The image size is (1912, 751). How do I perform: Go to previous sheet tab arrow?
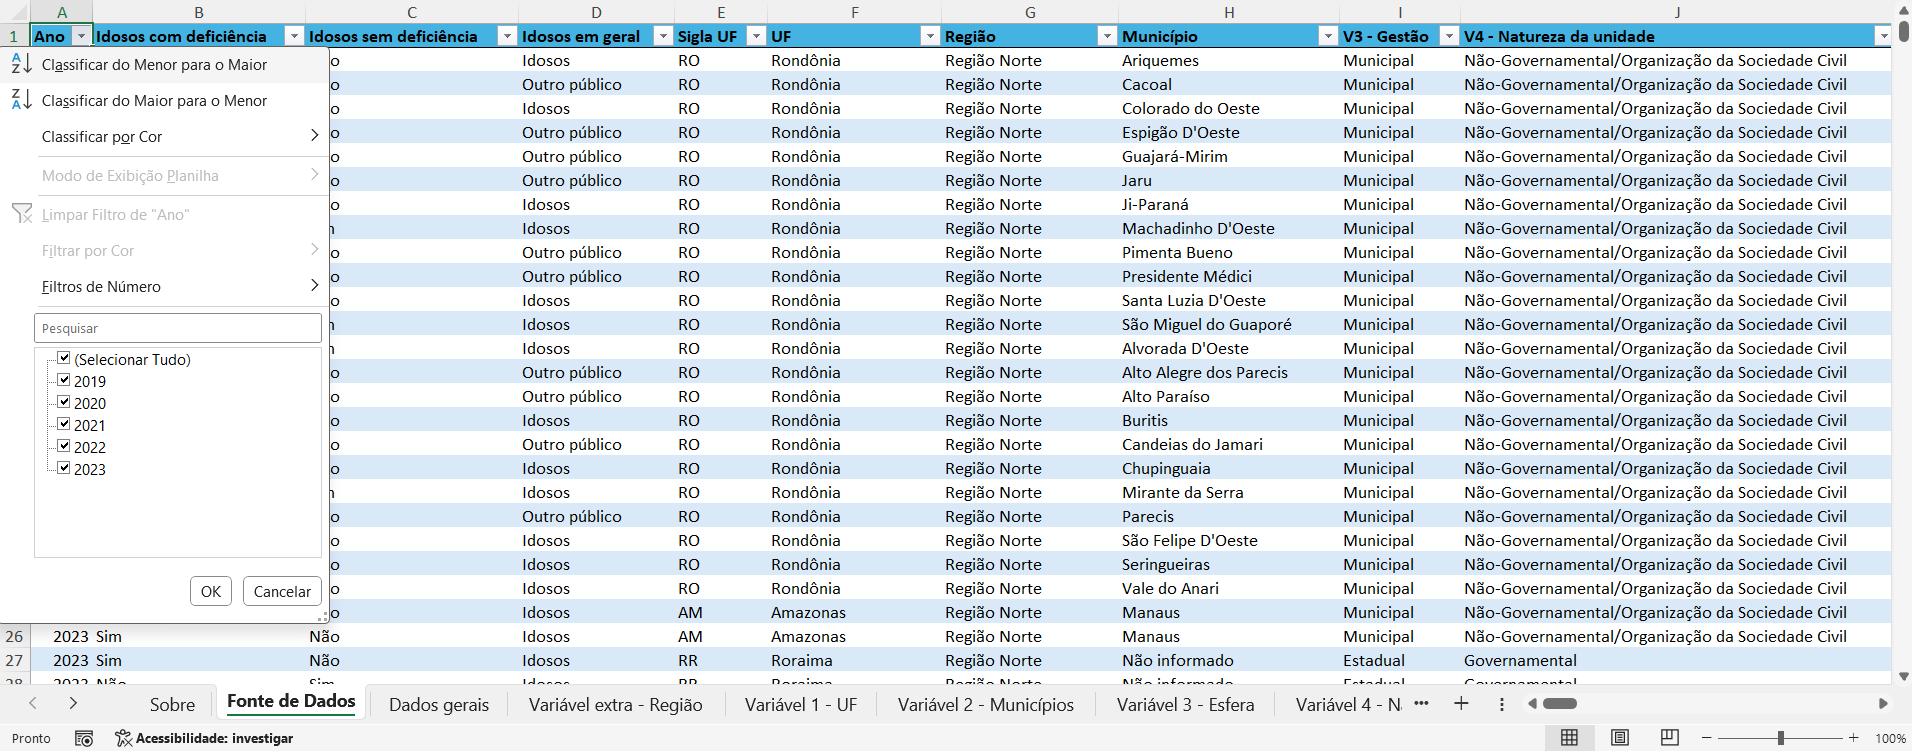(x=33, y=703)
